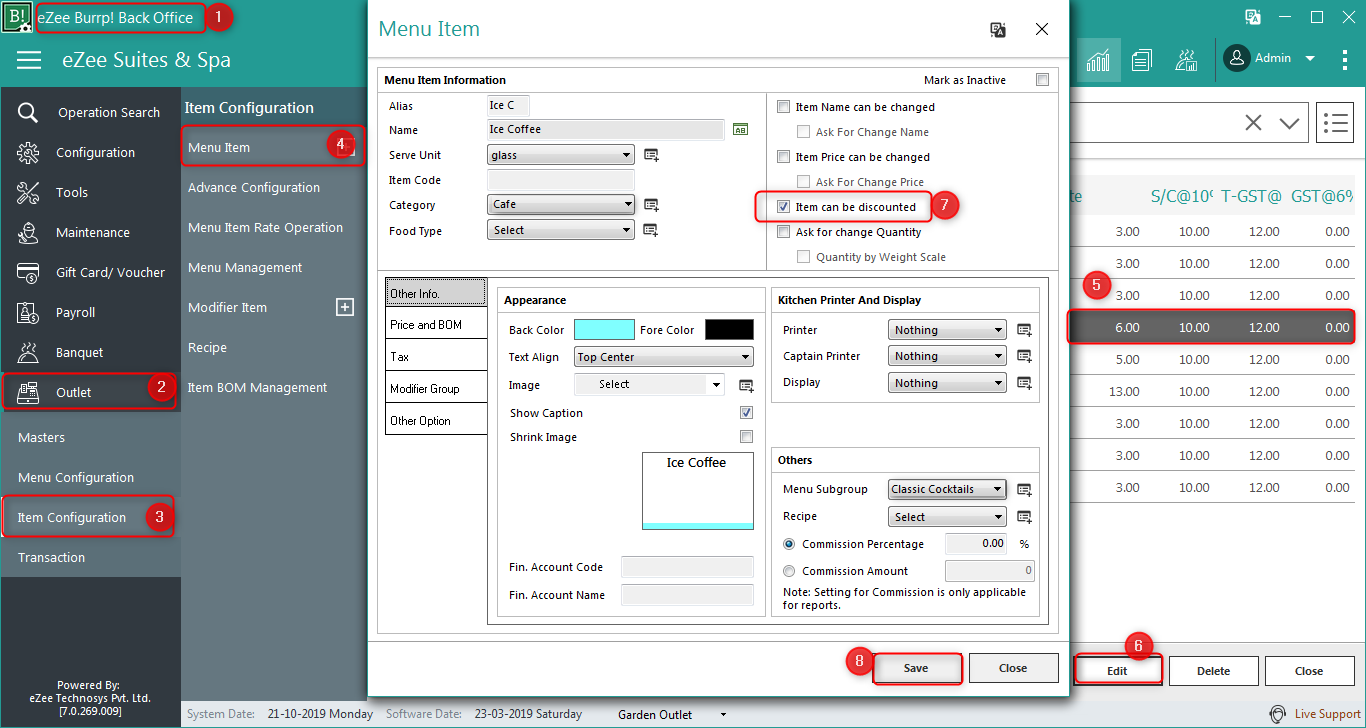Select Commission Percentage radio button
This screenshot has width=1366, height=728.
pos(789,544)
